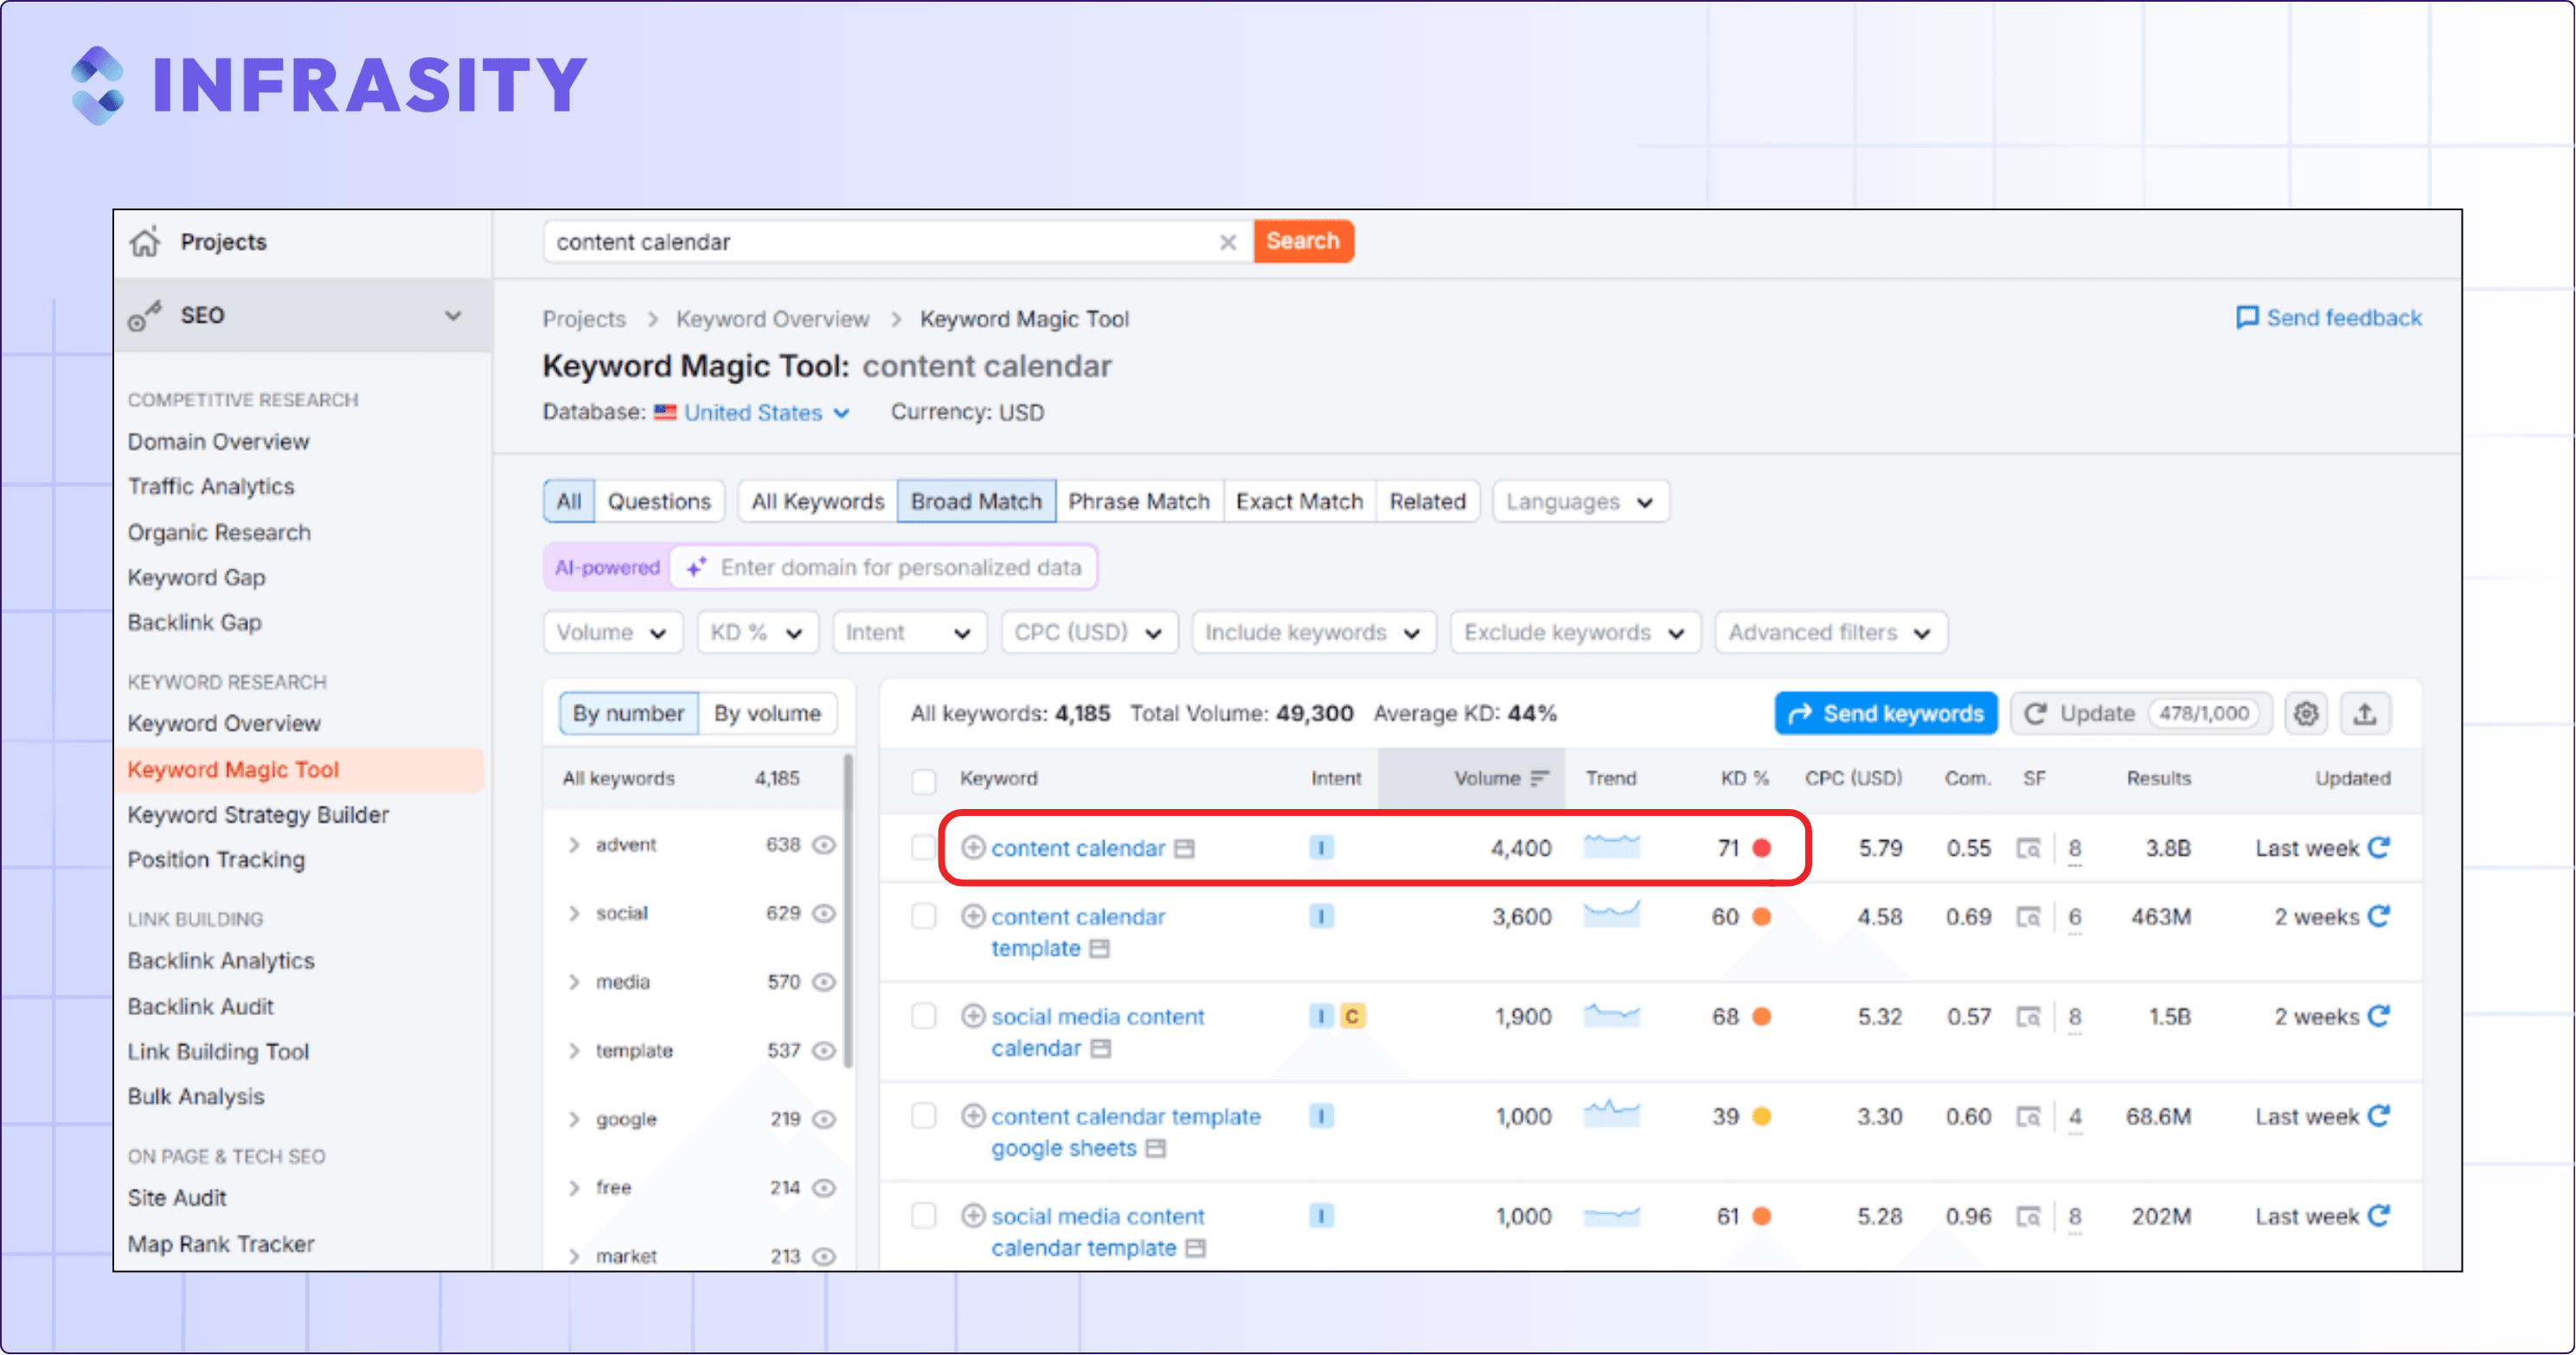
Task: Collapse the SEO sidebar section
Action: [x=453, y=315]
